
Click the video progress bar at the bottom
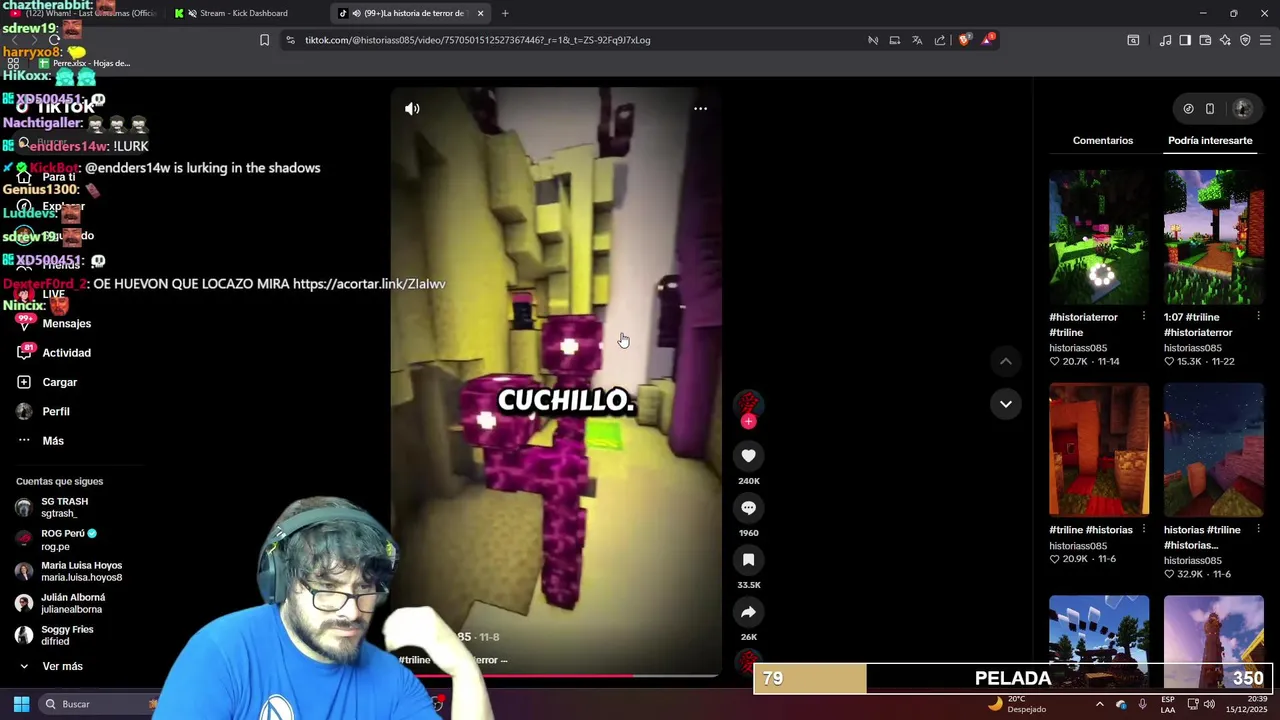(x=556, y=675)
